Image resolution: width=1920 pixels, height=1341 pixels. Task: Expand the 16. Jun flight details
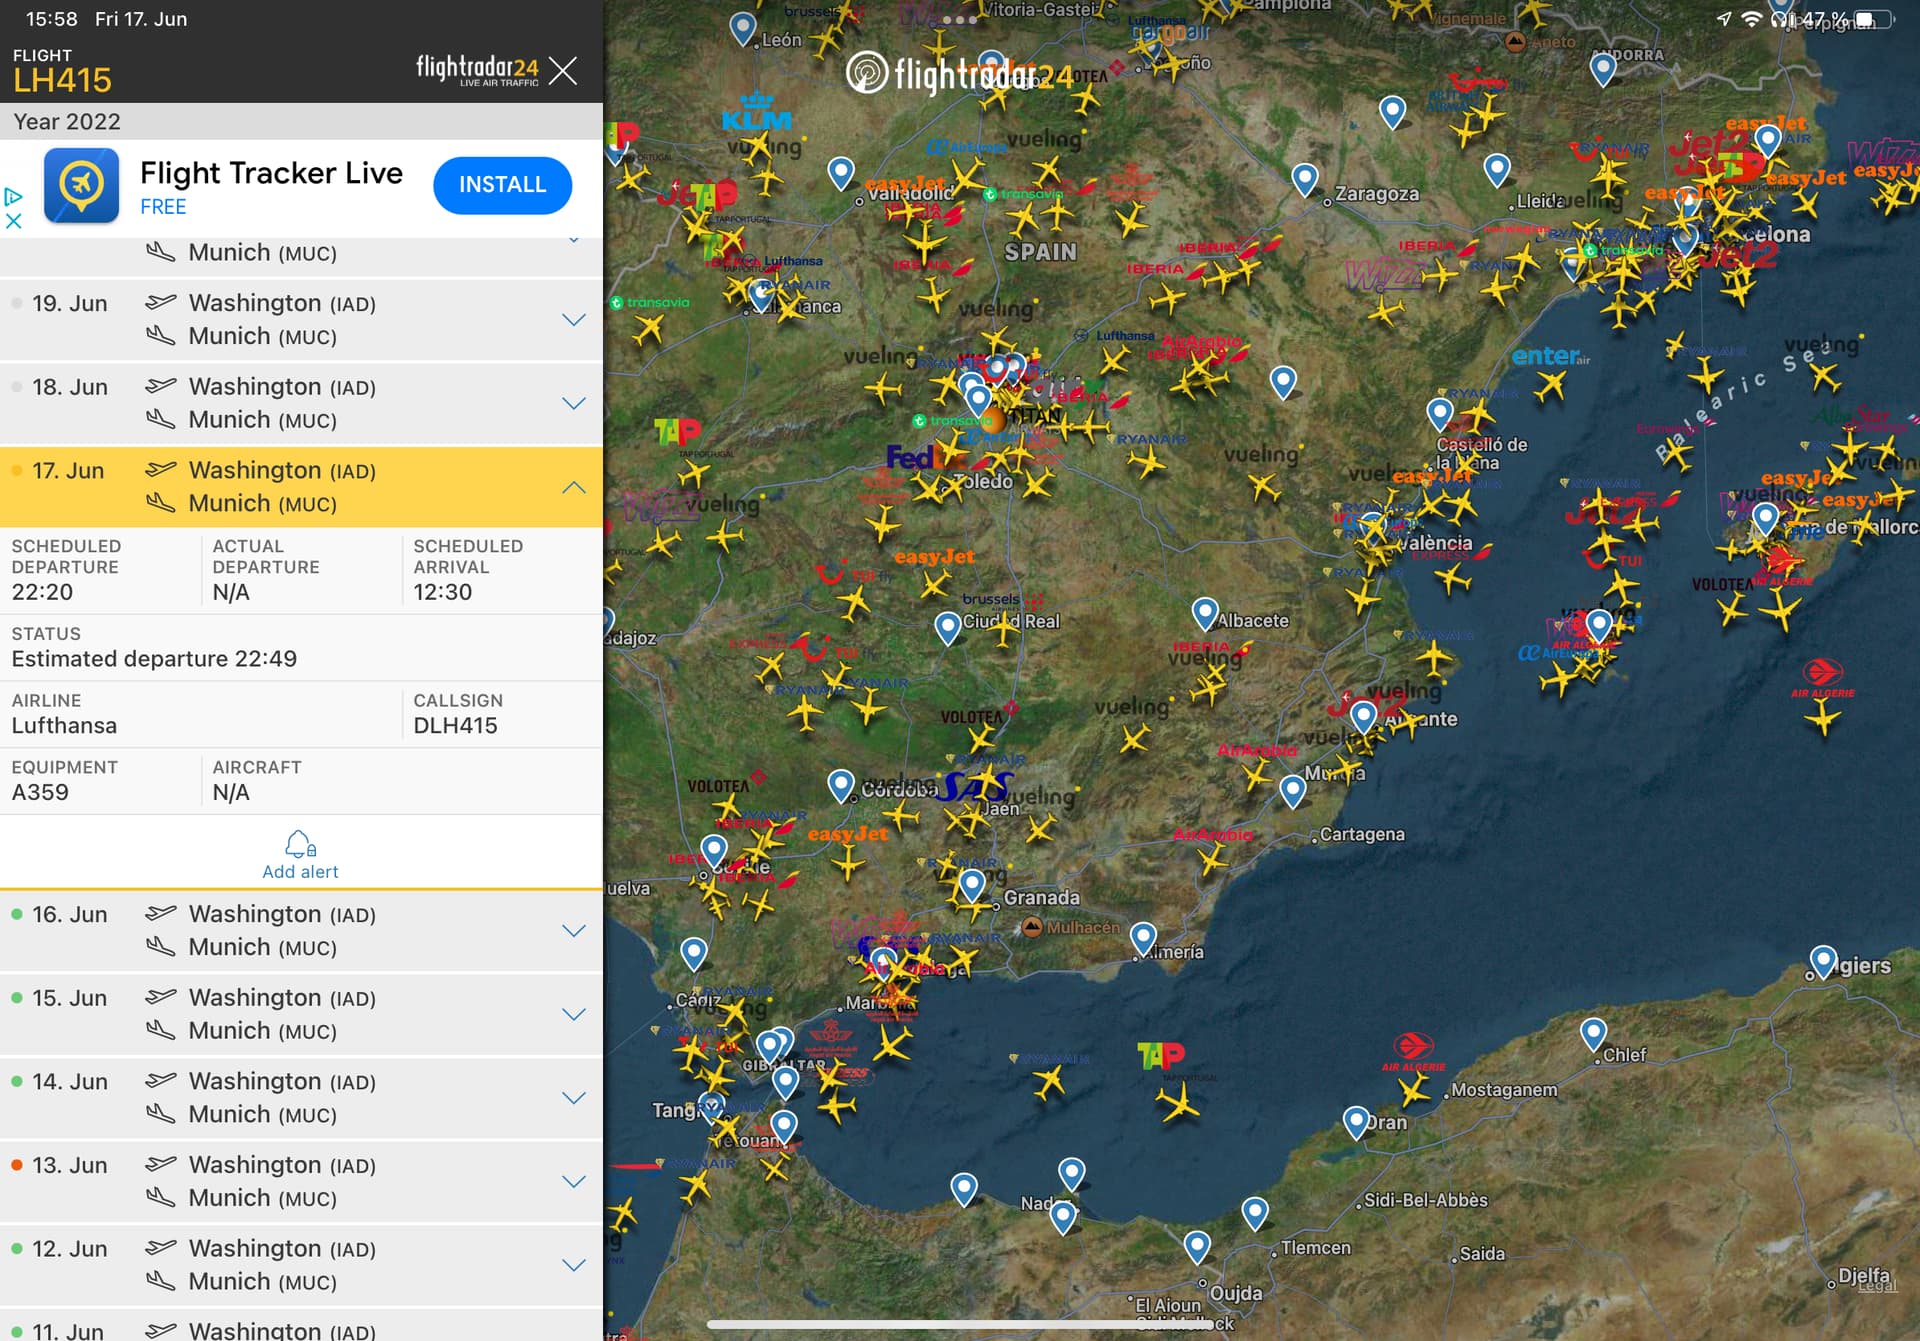click(573, 931)
